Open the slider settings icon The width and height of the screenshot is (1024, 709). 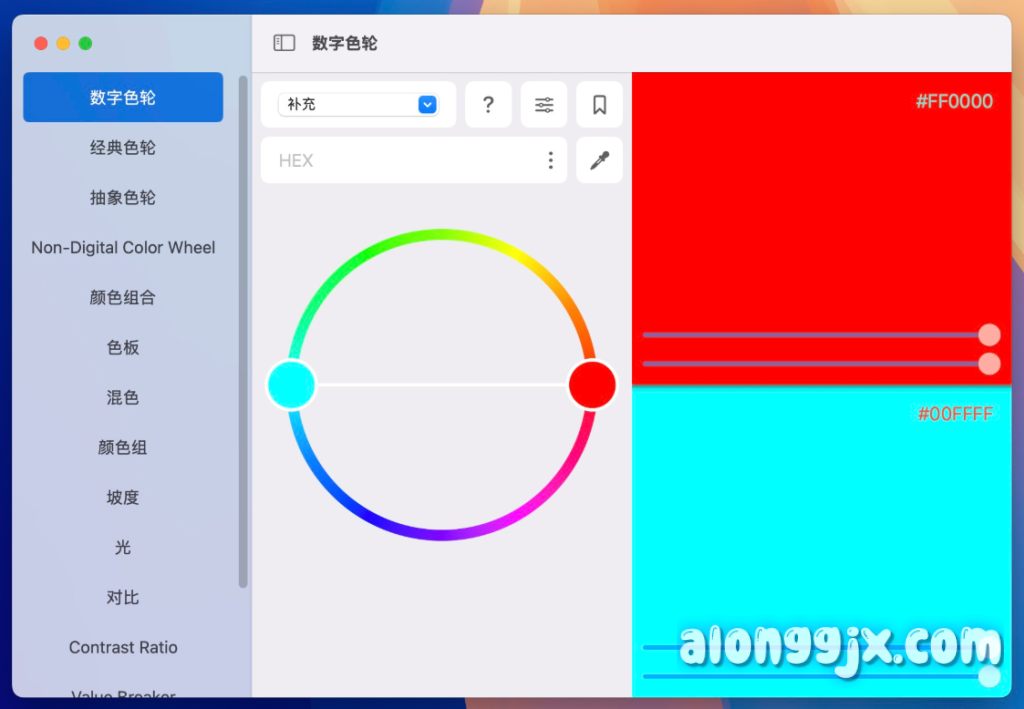[x=544, y=105]
